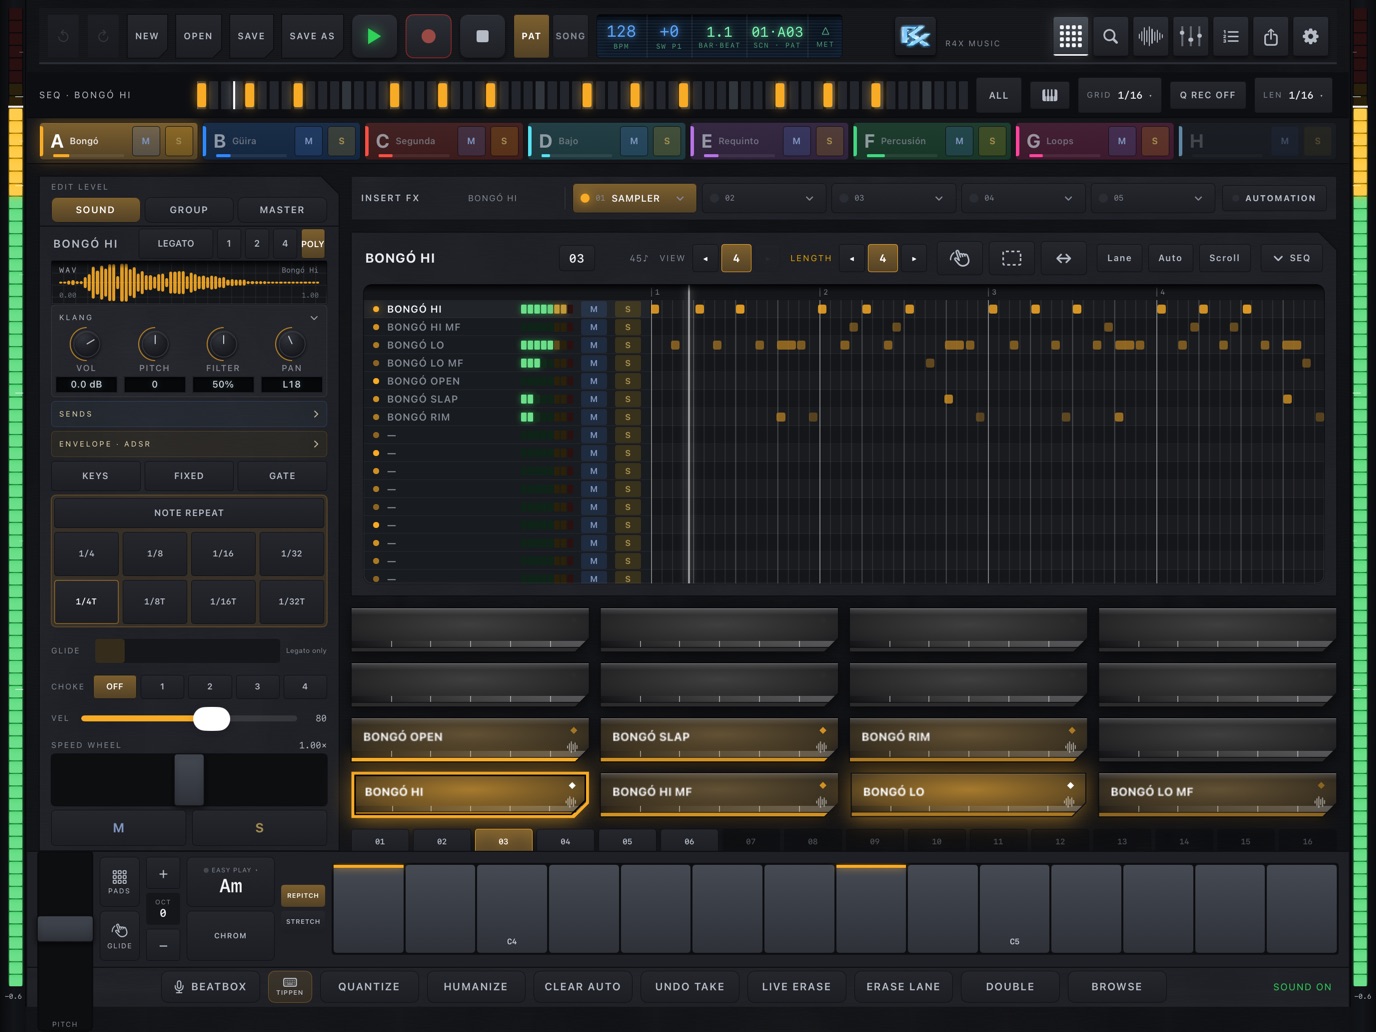1376x1032 pixels.
Task: Open the 01 SAMPLER insert dropdown
Action: (634, 198)
